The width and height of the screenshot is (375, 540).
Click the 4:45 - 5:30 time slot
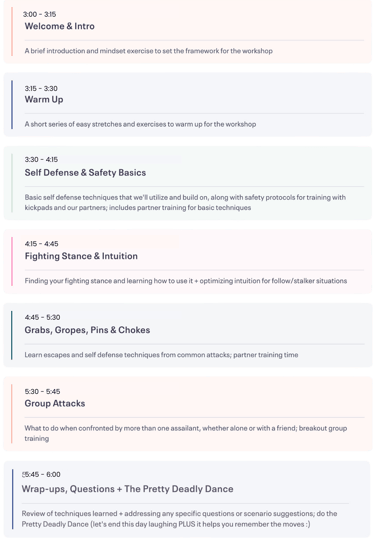[x=42, y=317]
